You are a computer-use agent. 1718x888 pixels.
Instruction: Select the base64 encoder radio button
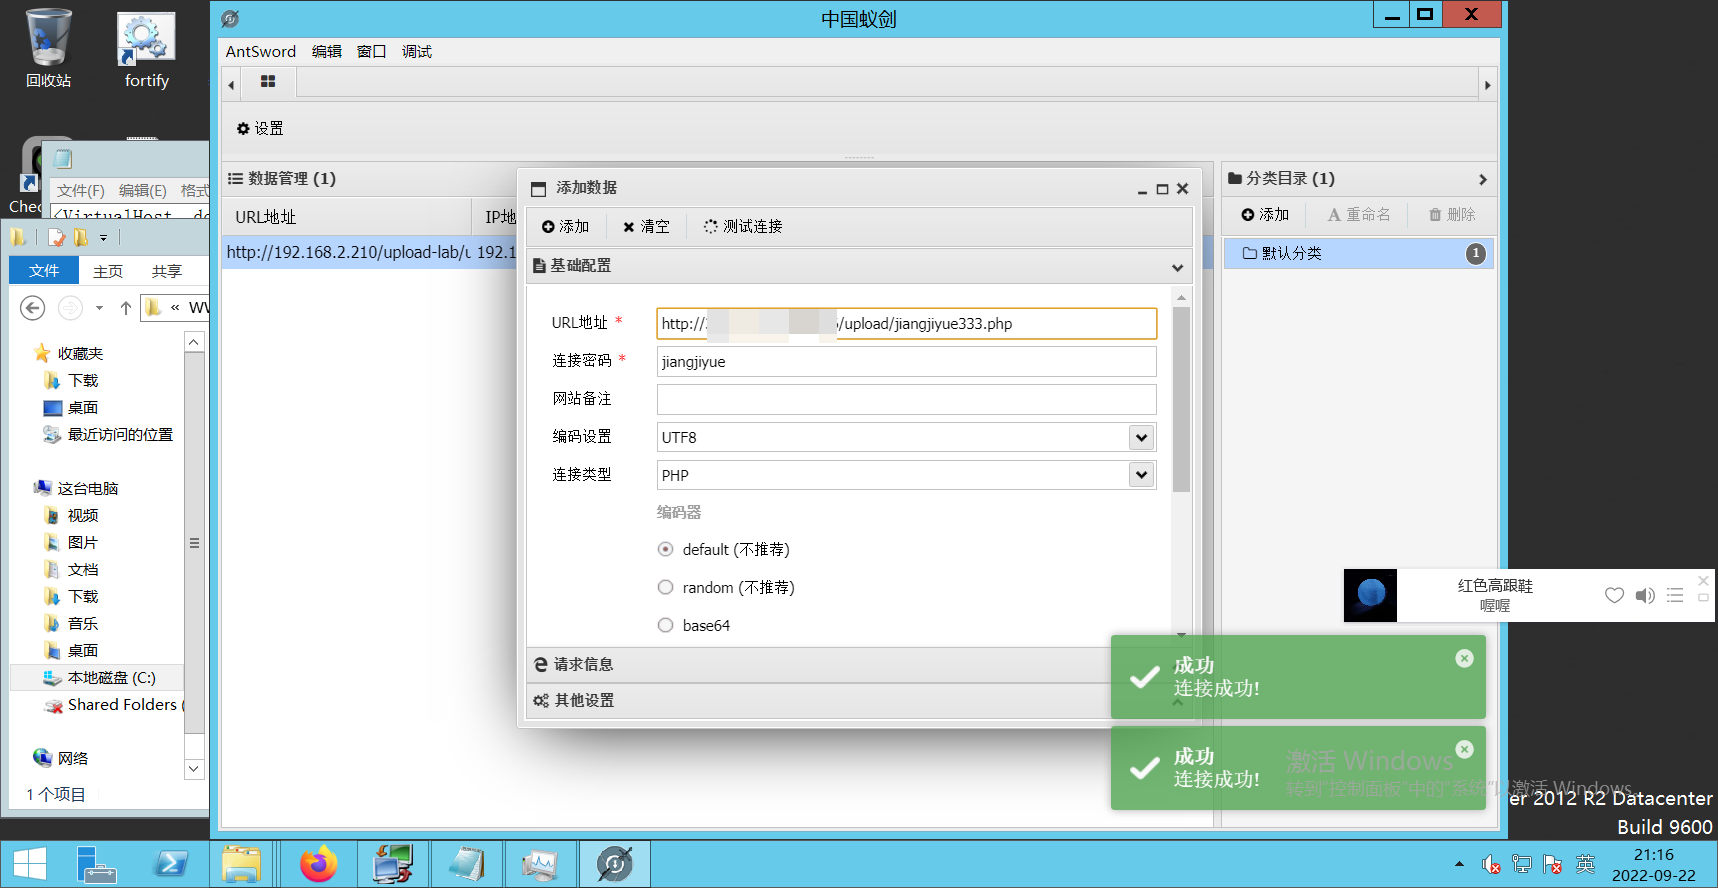pyautogui.click(x=666, y=625)
